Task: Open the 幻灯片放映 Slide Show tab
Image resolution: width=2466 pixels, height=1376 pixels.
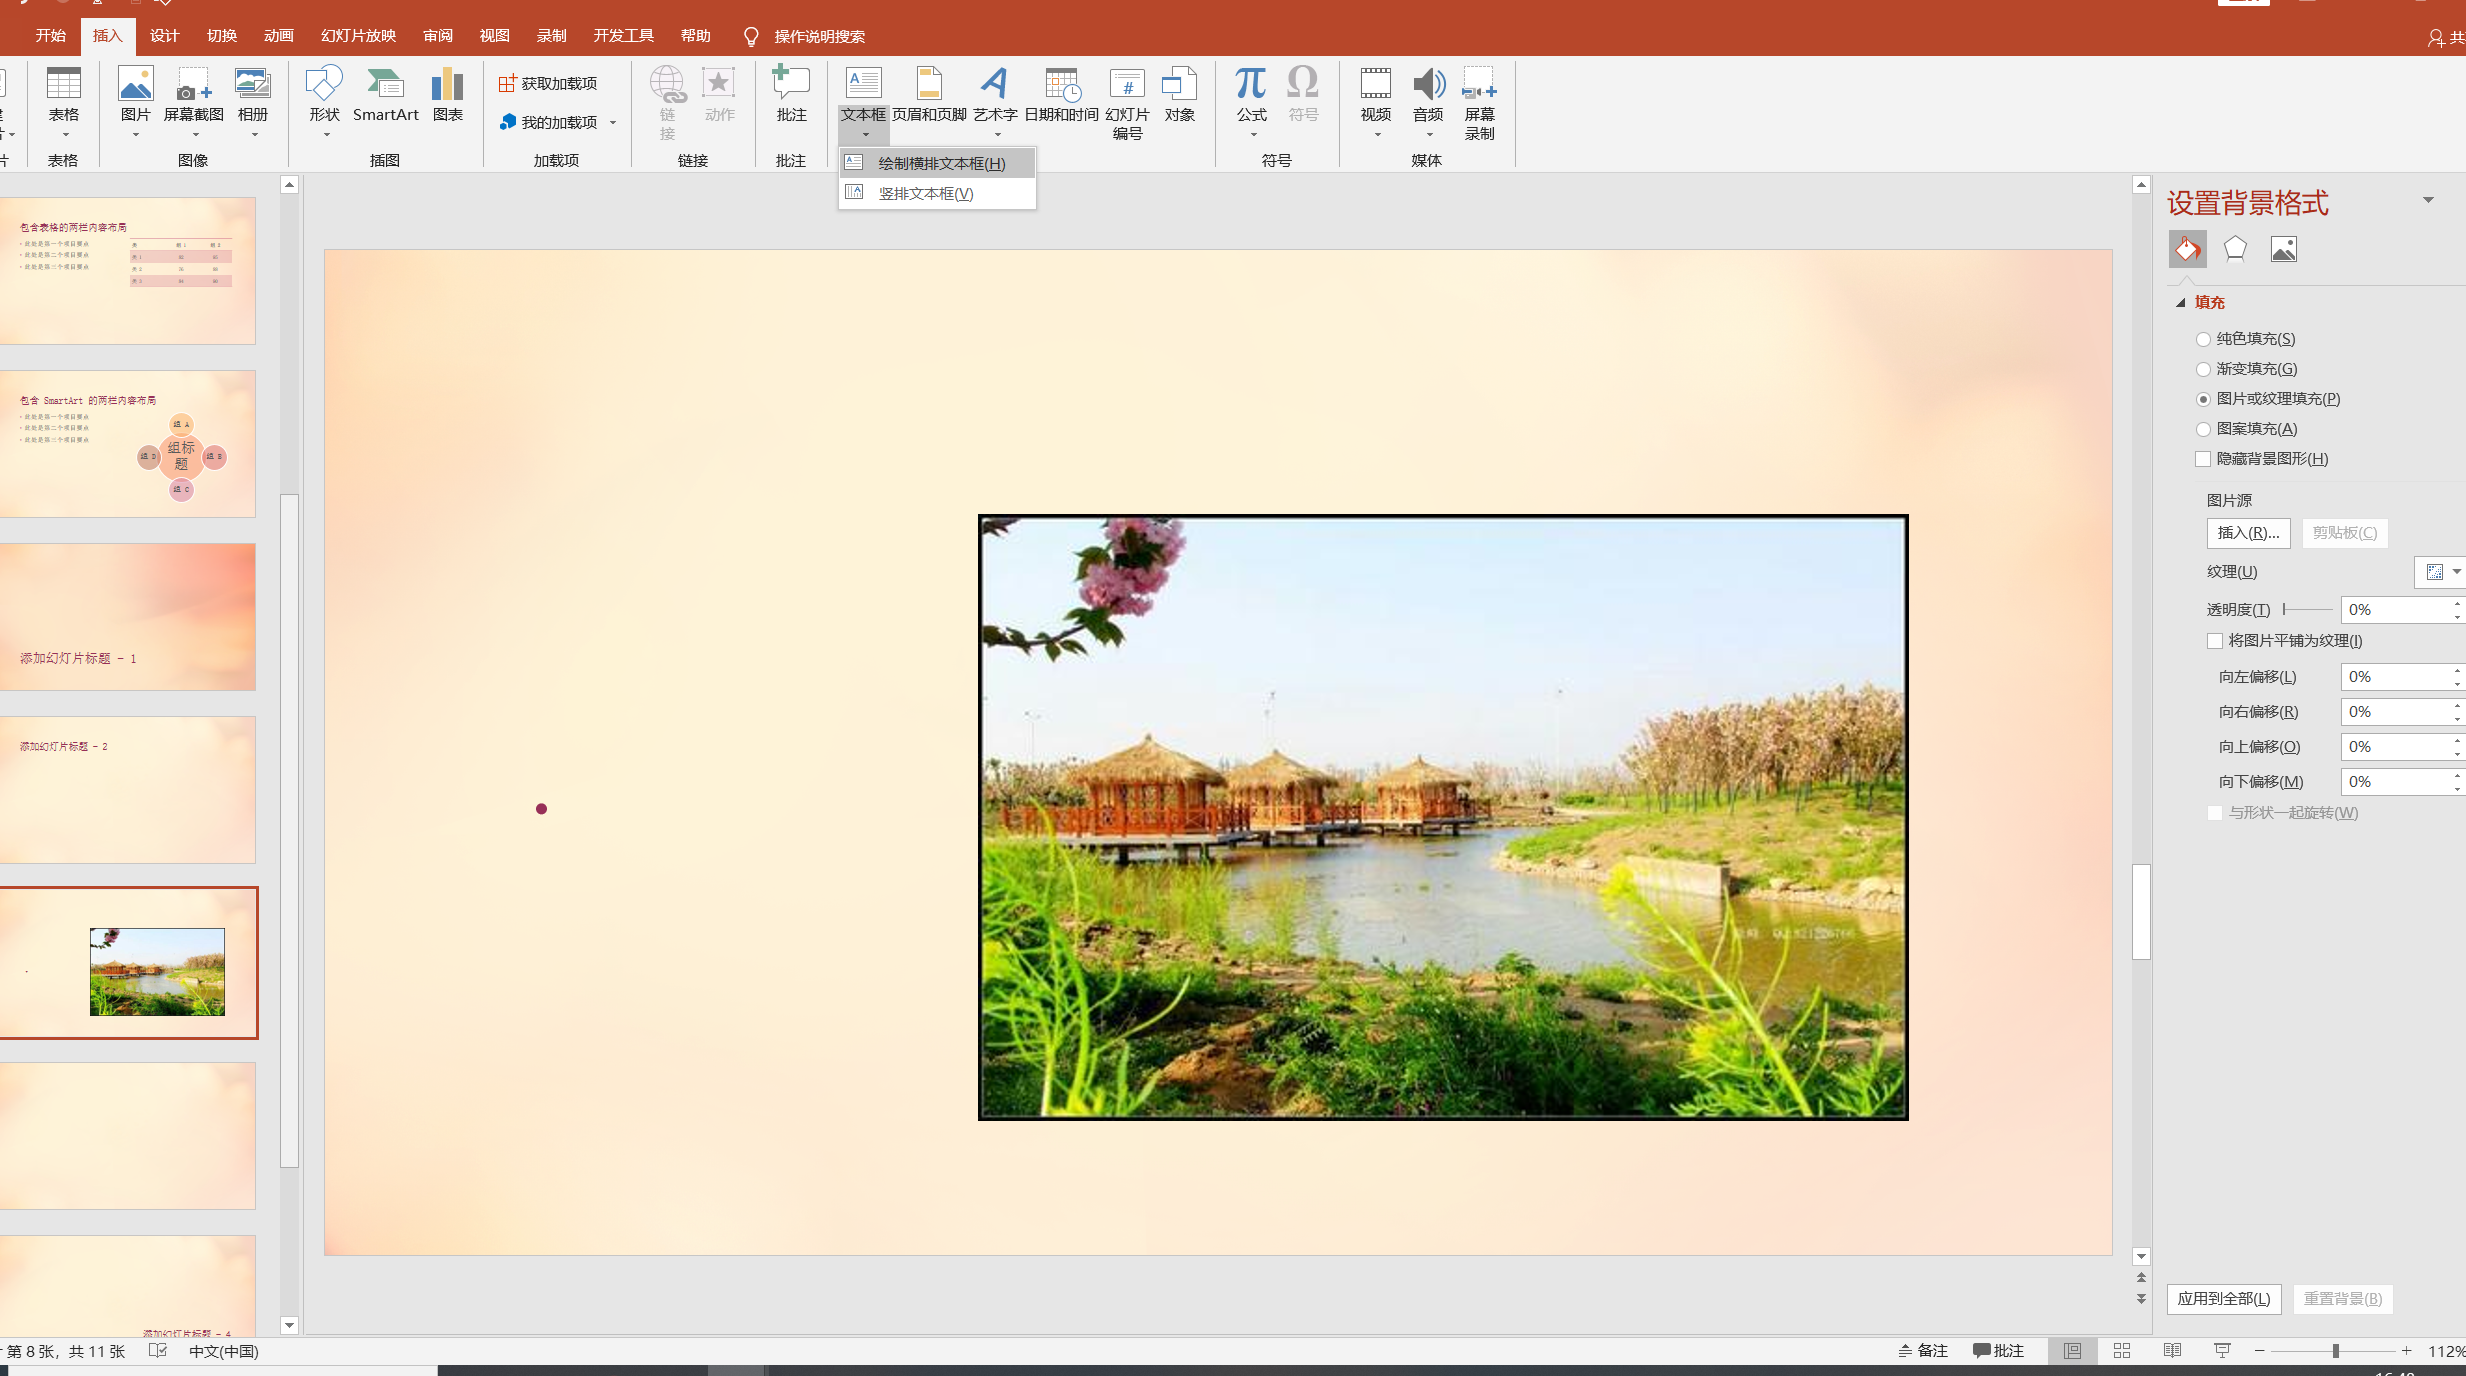Action: 358,36
